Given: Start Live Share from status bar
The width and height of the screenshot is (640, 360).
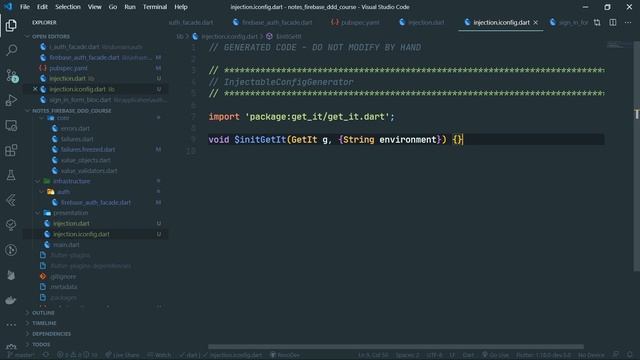Looking at the screenshot, I should click(122, 355).
